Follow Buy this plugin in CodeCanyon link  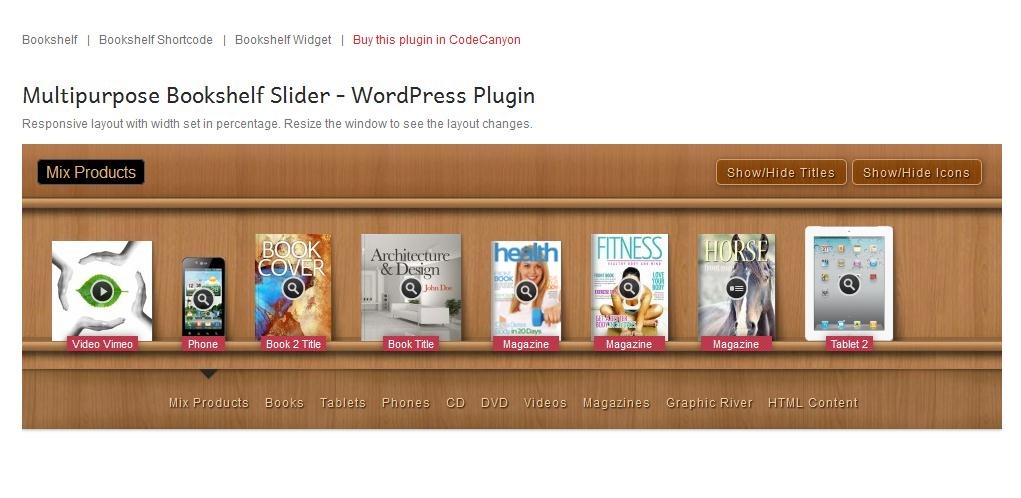pos(437,40)
